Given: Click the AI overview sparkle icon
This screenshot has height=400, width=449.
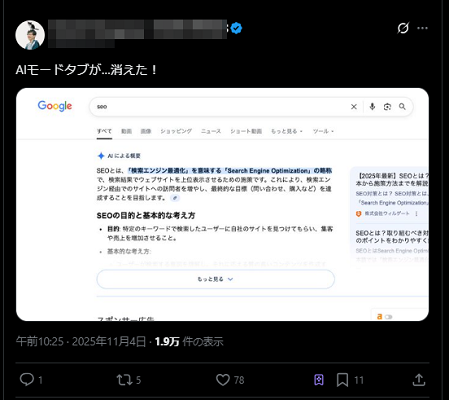Looking at the screenshot, I should 101,156.
